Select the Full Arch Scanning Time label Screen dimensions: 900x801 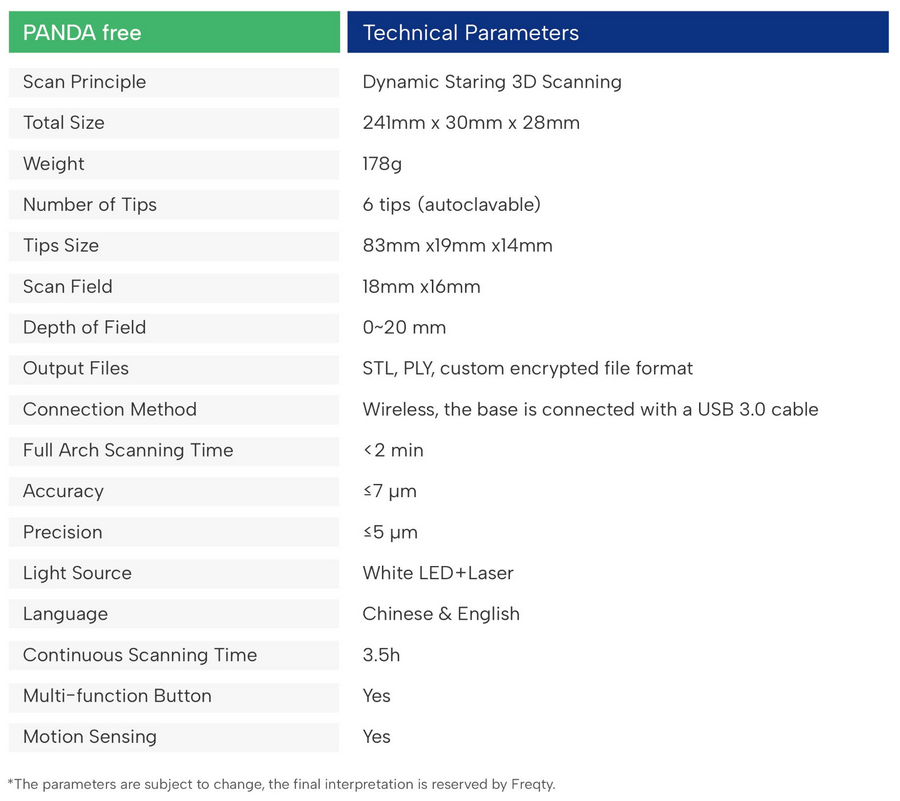127,451
